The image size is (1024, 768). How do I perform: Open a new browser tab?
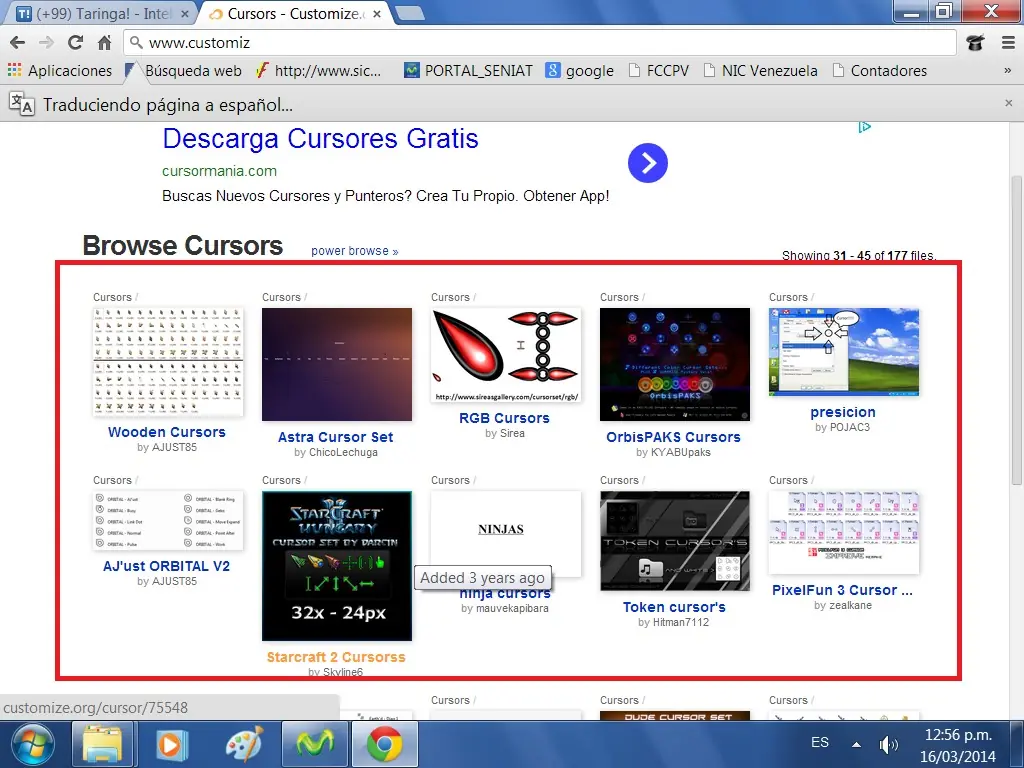[x=410, y=13]
